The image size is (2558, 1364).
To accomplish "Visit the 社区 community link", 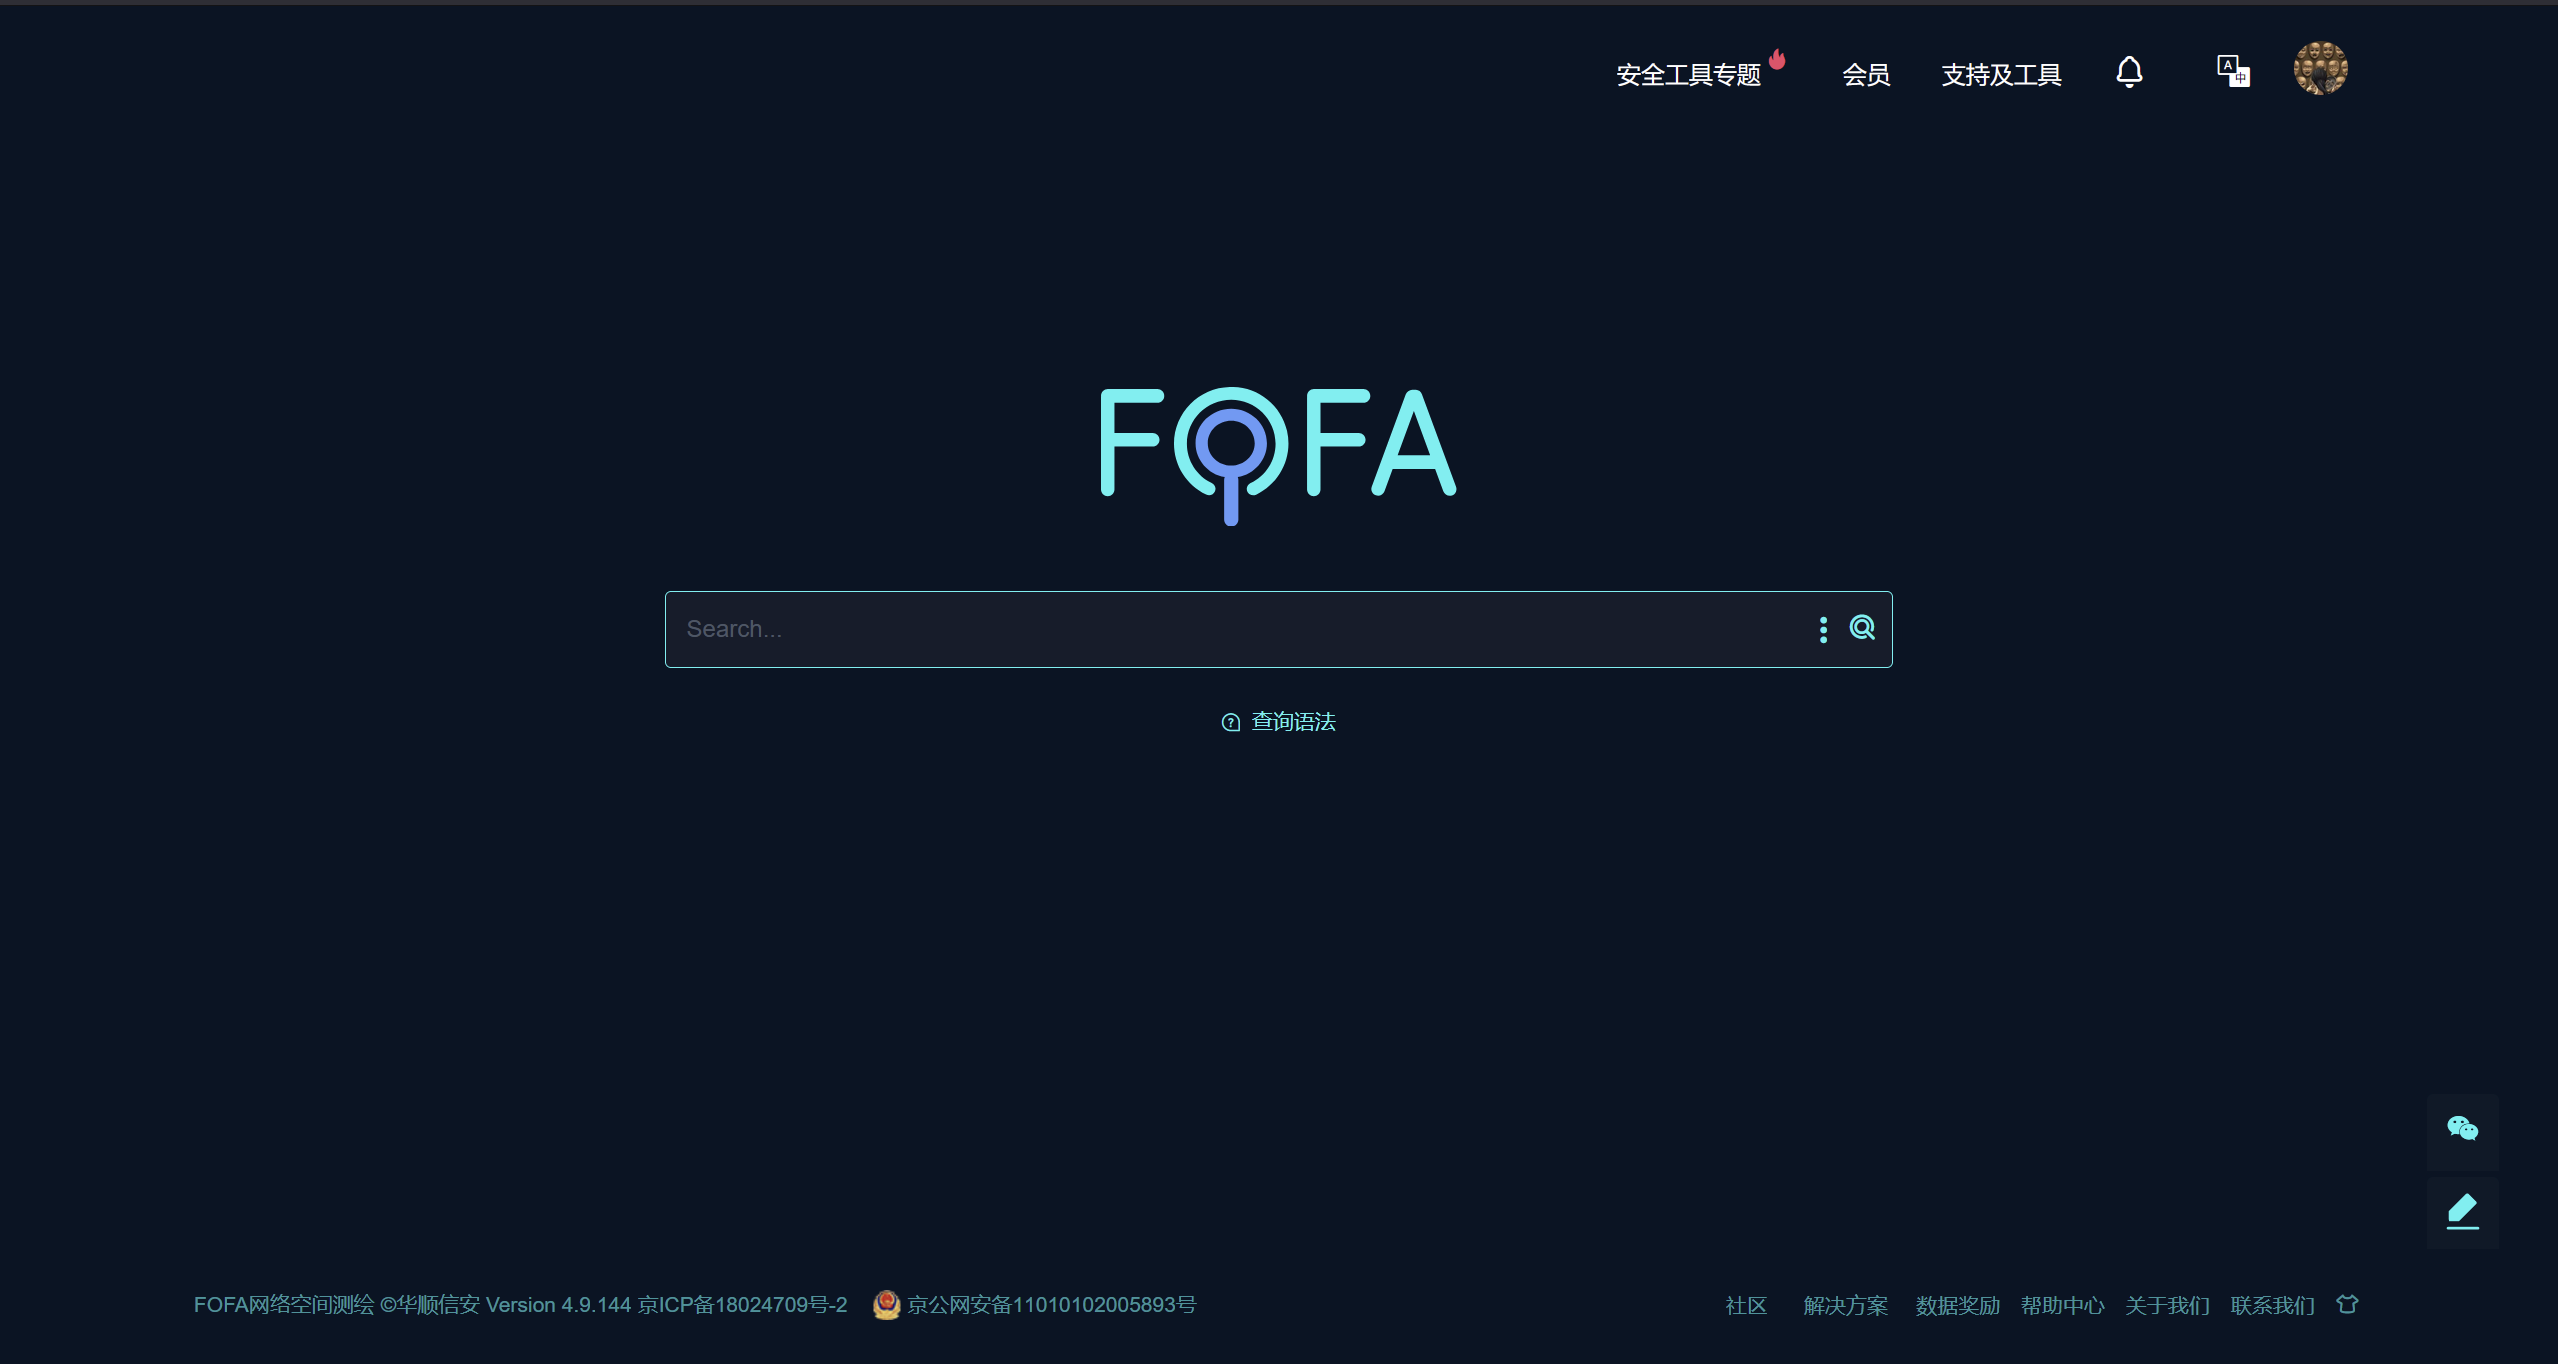I will pos(1746,1305).
